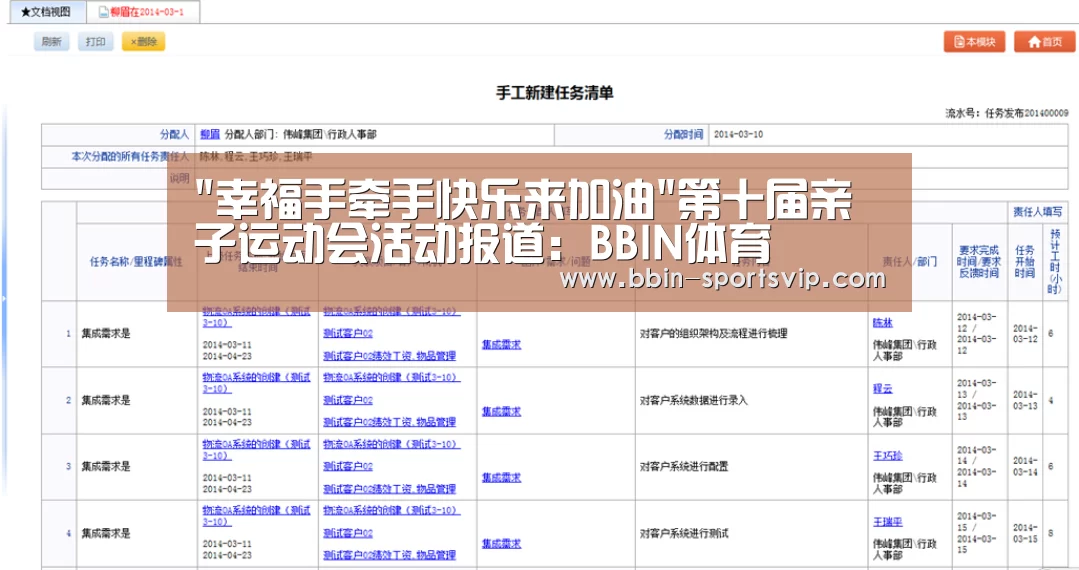Open row 2 third-column 物流OA系统的创建（测试3-10） link
This screenshot has width=1079, height=570.
(x=392, y=377)
